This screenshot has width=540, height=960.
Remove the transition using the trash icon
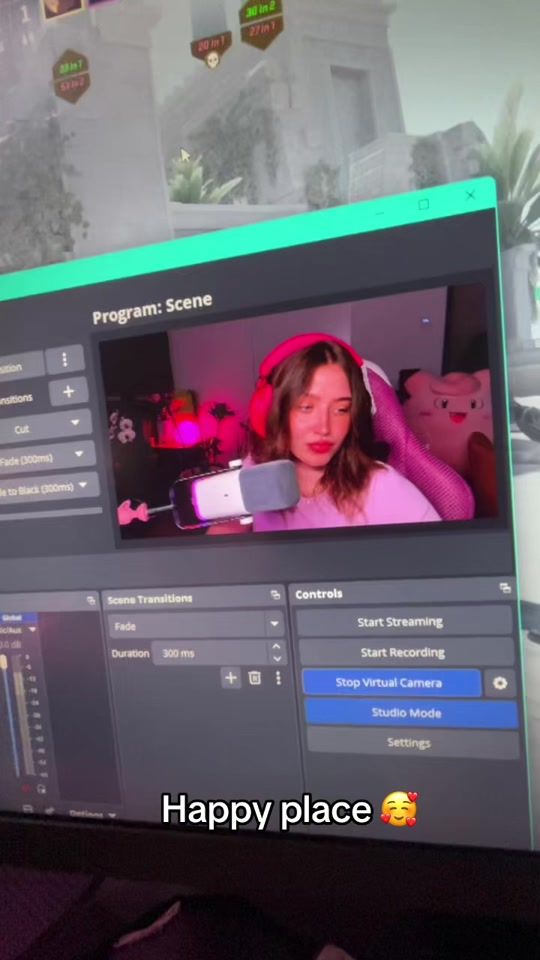tap(254, 677)
